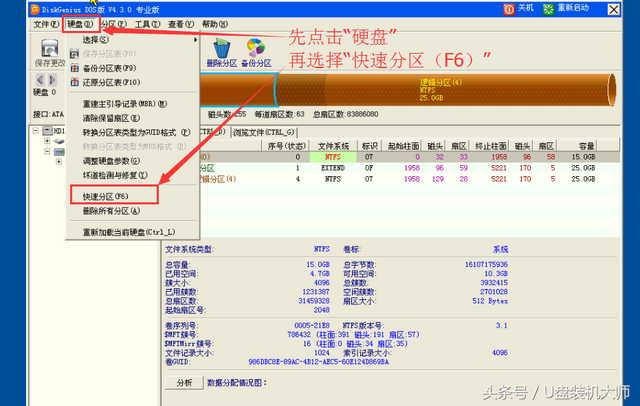
Task: Click the 逻辑分区(4) segment in disk bar
Action: [446, 90]
